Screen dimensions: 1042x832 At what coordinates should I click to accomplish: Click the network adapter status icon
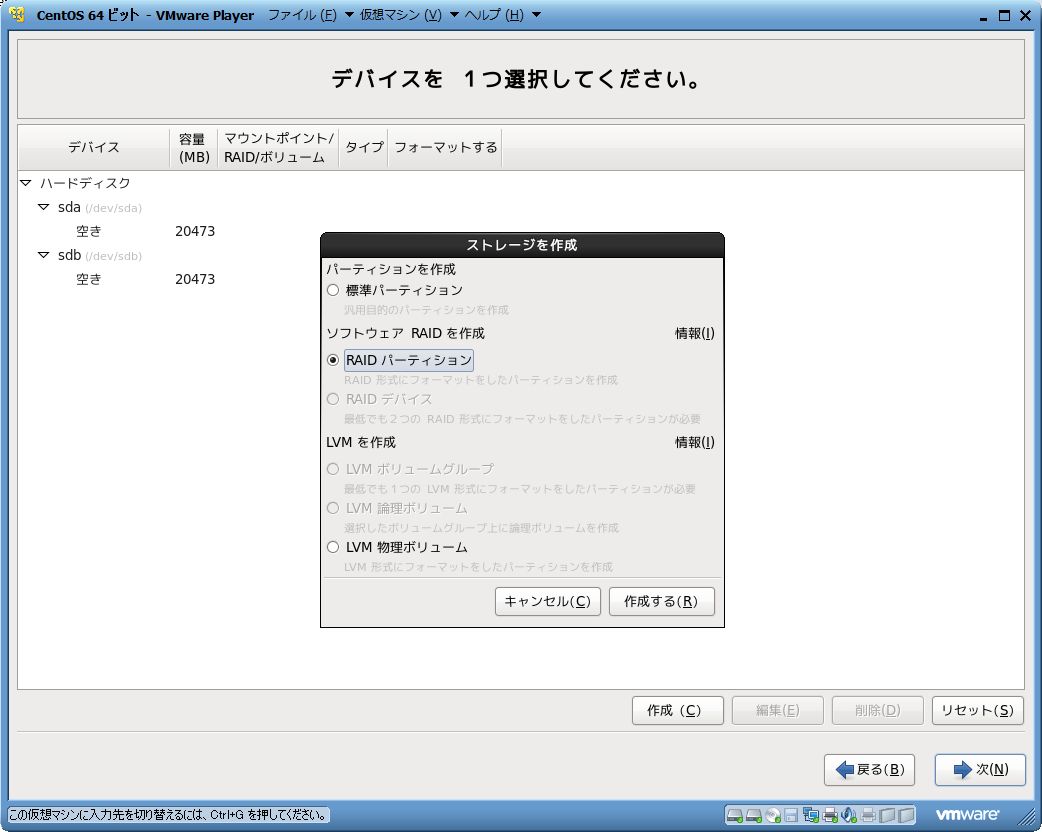tap(811, 815)
